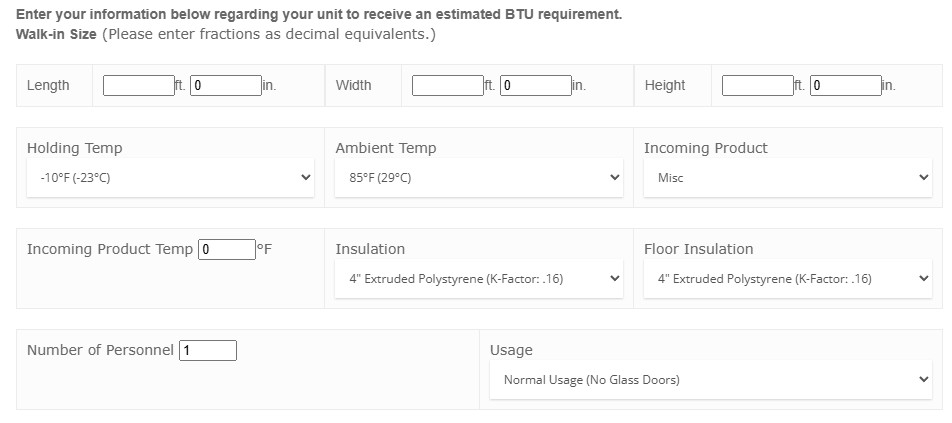This screenshot has width=952, height=423.
Task: Open the Usage dropdown
Action: (711, 380)
